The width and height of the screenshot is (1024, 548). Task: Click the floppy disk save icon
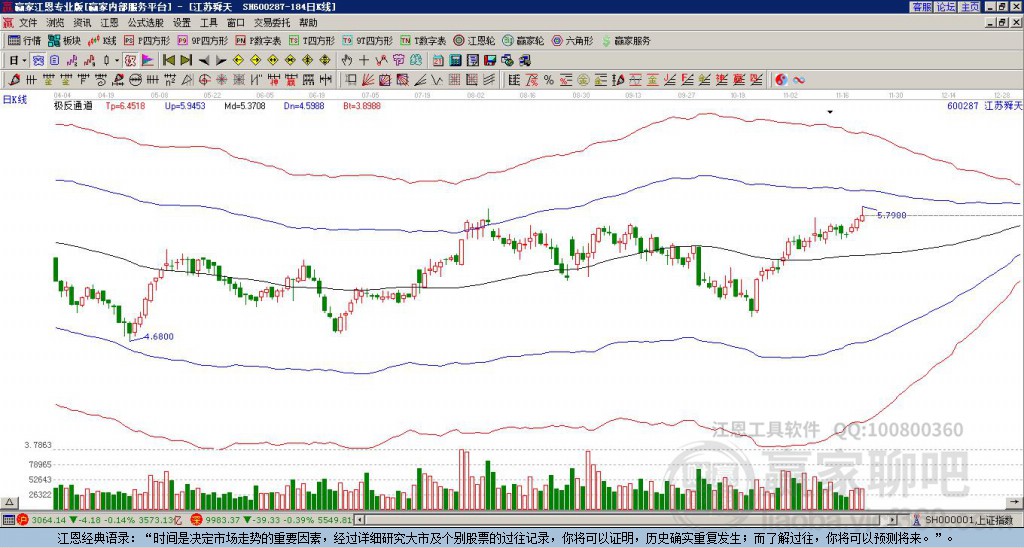(x=490, y=61)
